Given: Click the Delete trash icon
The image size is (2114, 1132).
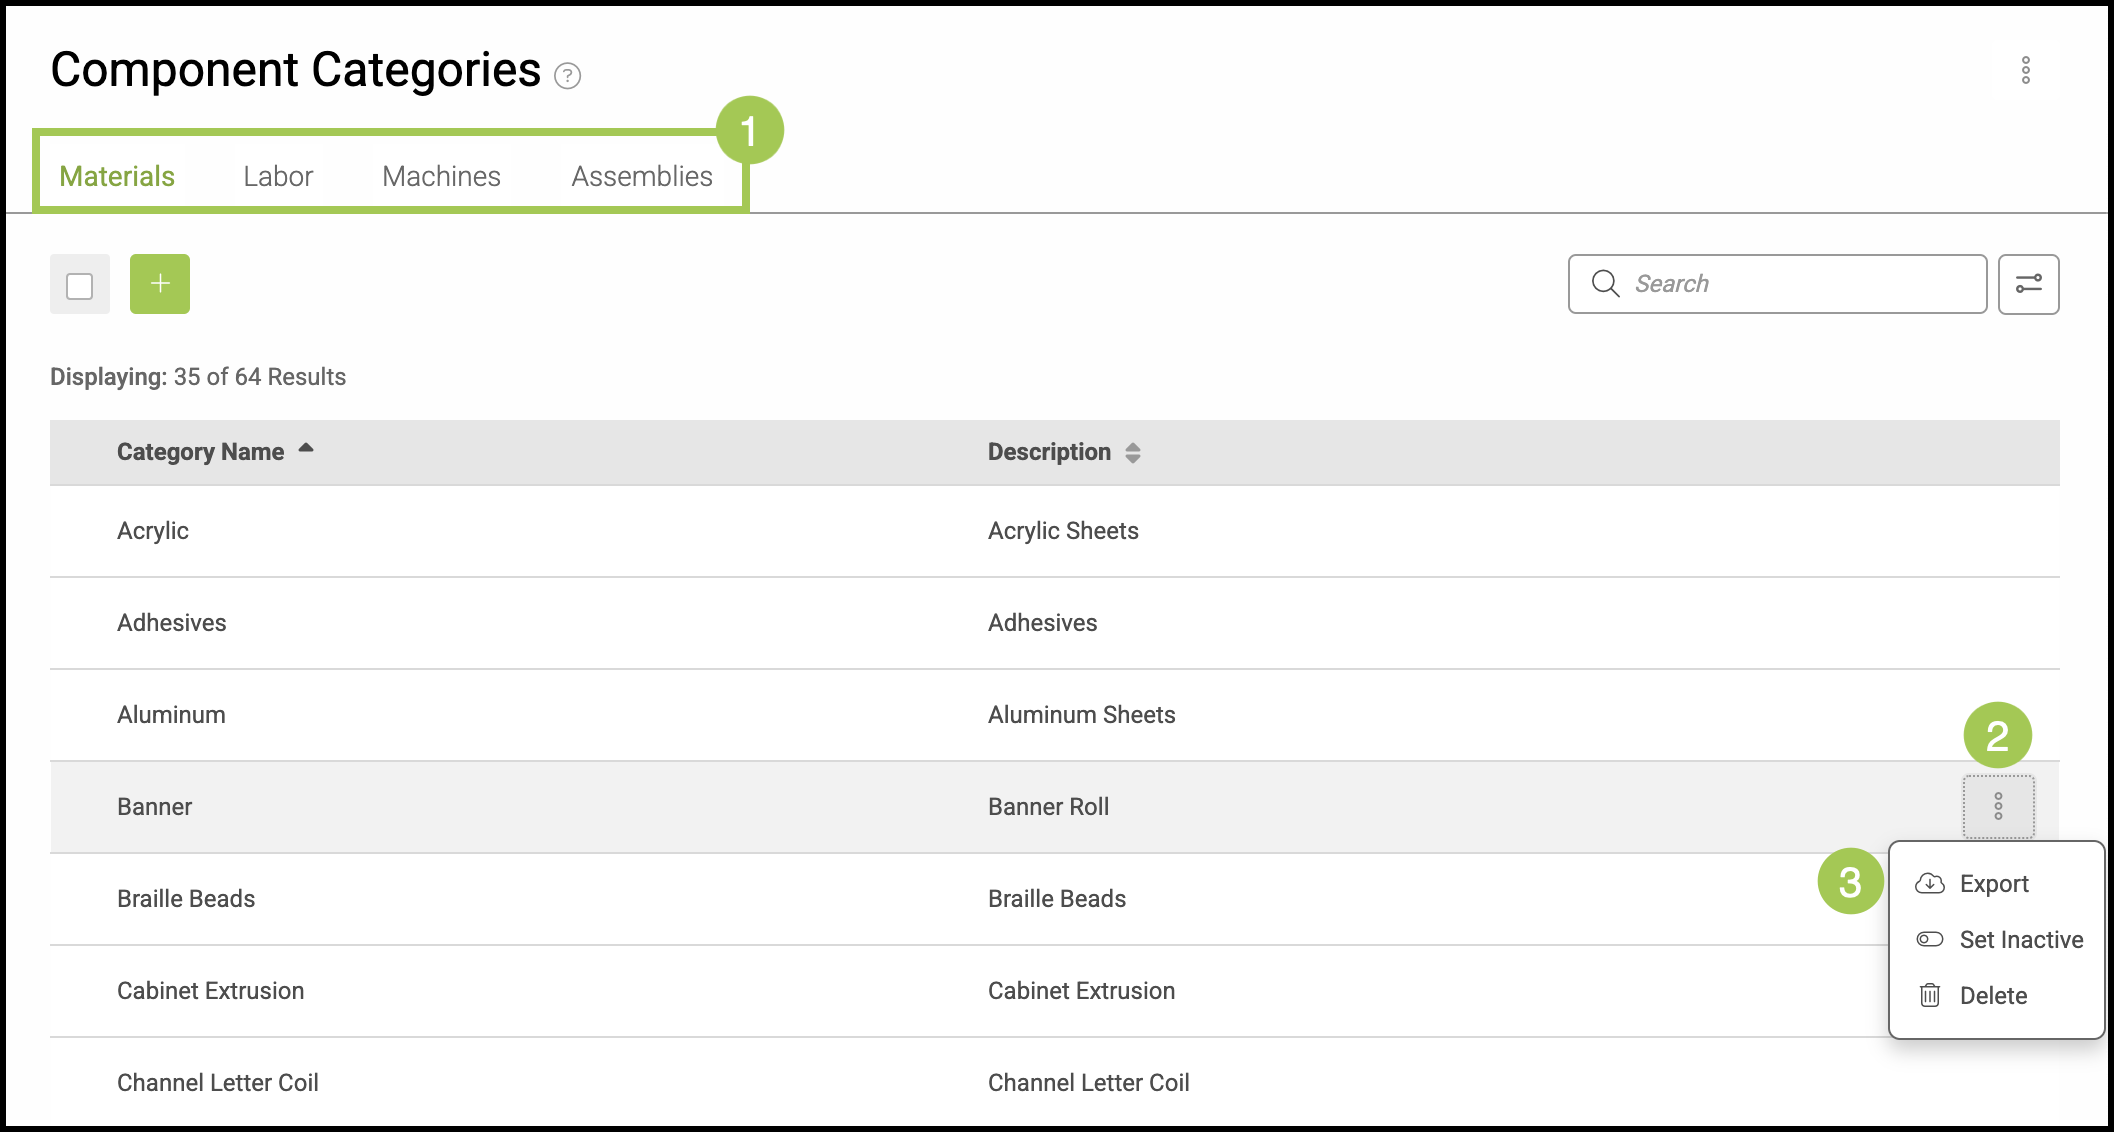Looking at the screenshot, I should click(1929, 996).
